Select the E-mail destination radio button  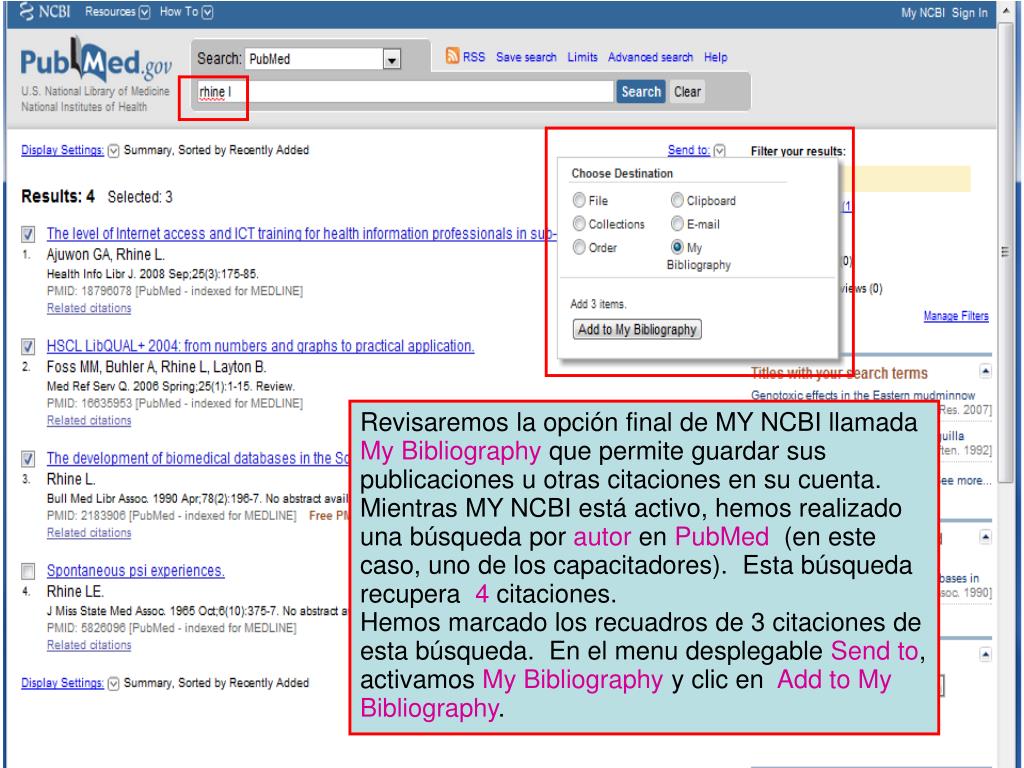pyautogui.click(x=677, y=224)
